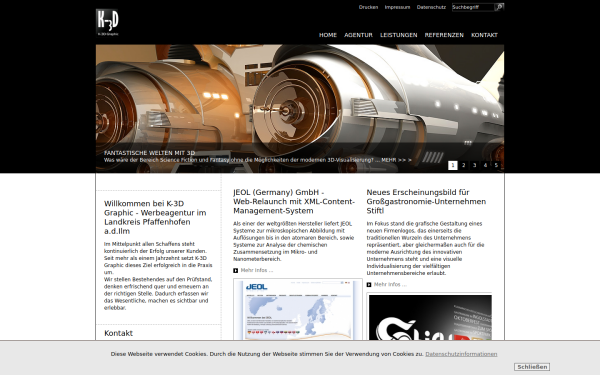Image resolution: width=600 pixels, height=375 pixels.
Task: Click the Willkommen bei K-3D Graphic heading
Action: [x=155, y=217]
